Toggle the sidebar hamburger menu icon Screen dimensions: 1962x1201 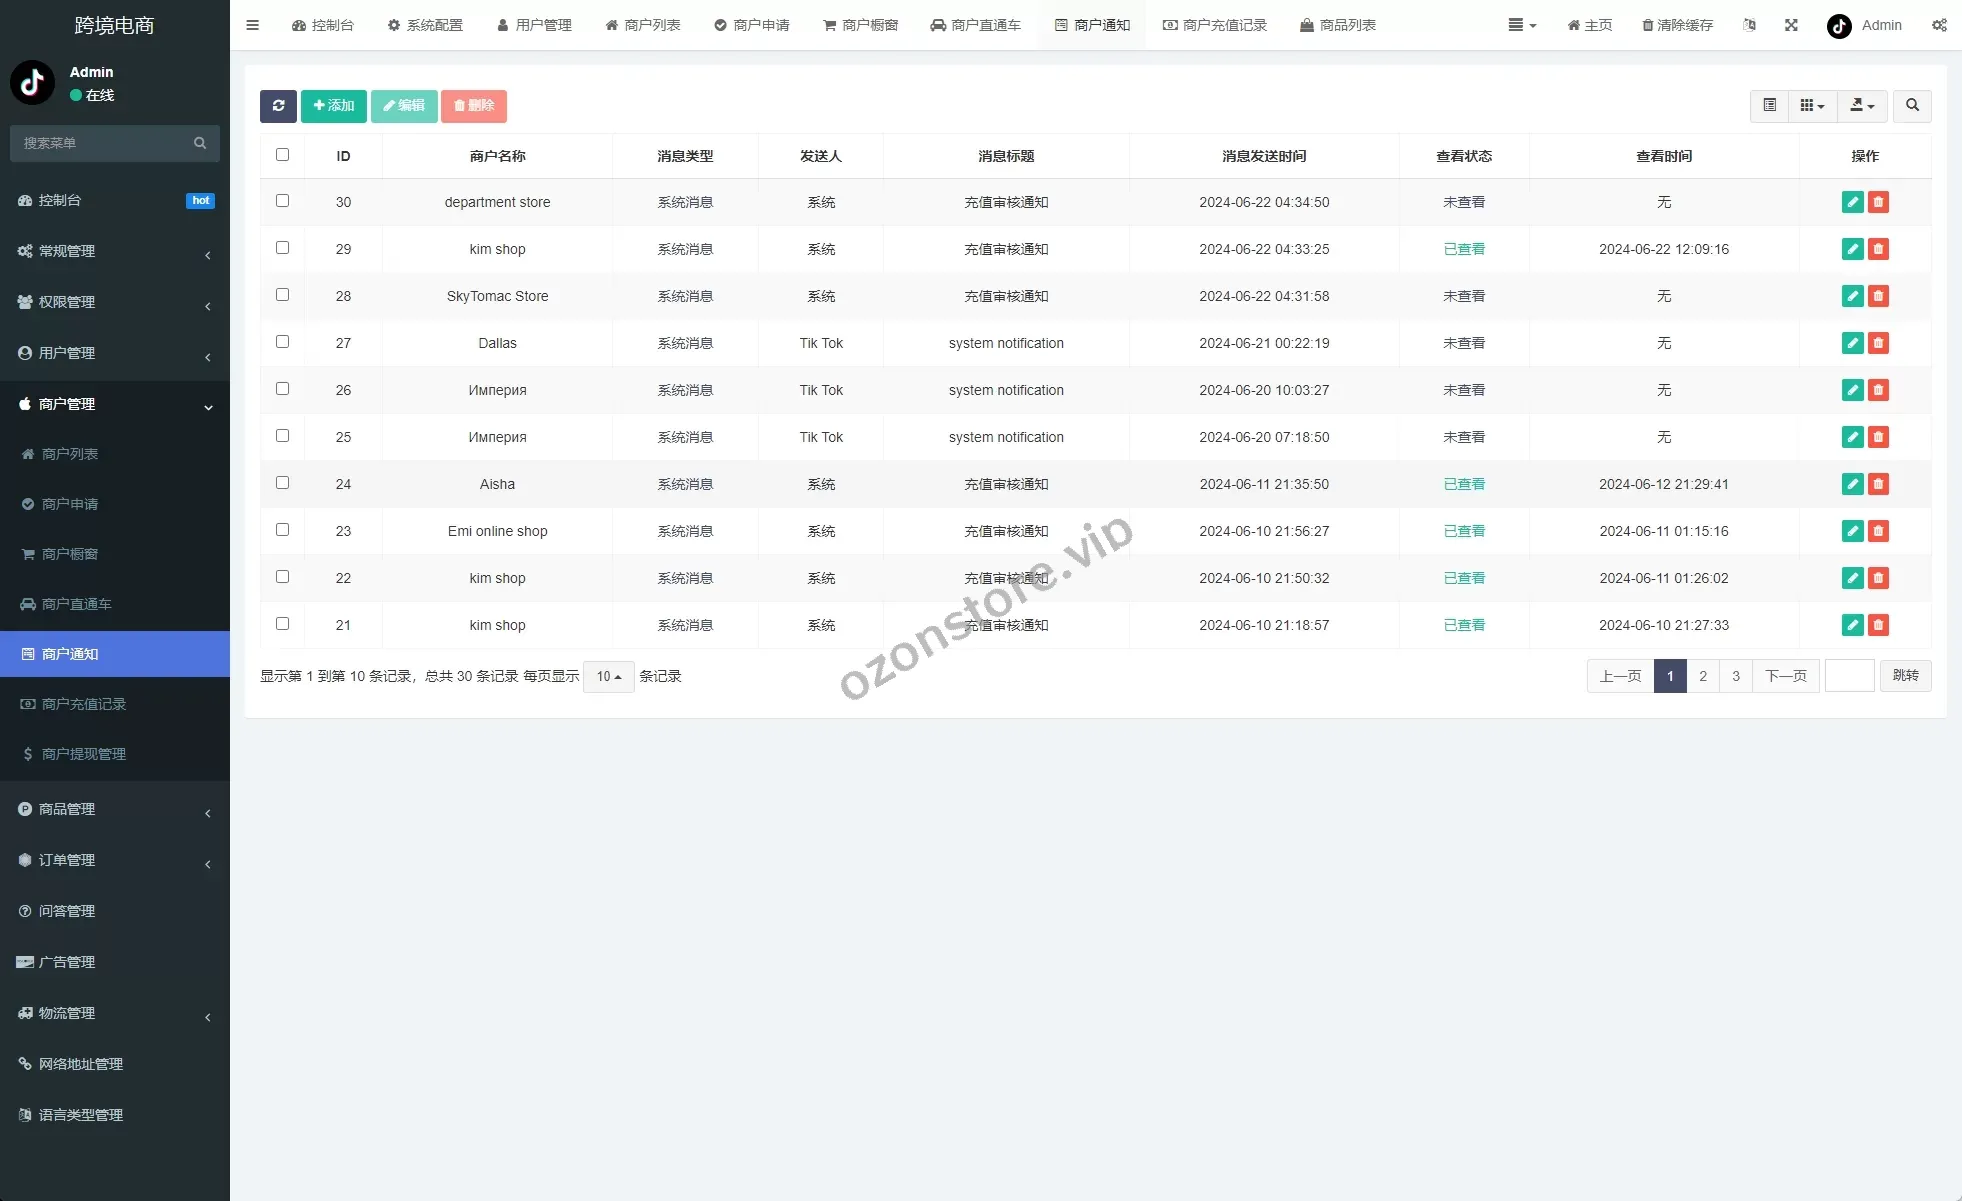[x=253, y=25]
